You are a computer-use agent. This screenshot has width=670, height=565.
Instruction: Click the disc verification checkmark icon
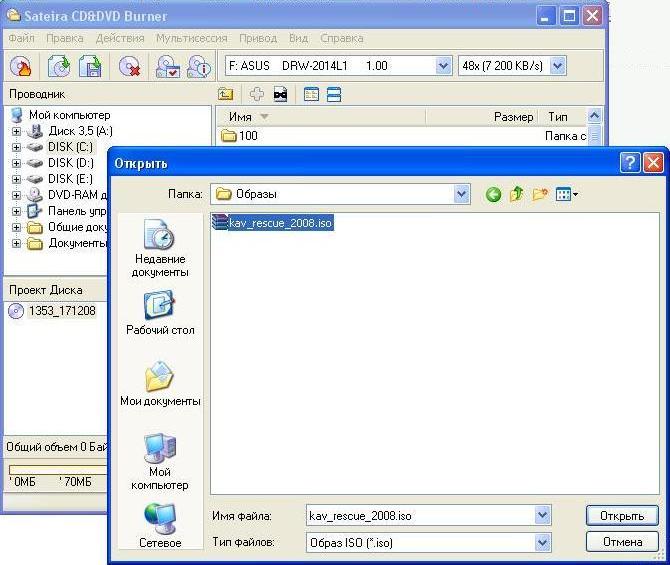click(167, 66)
